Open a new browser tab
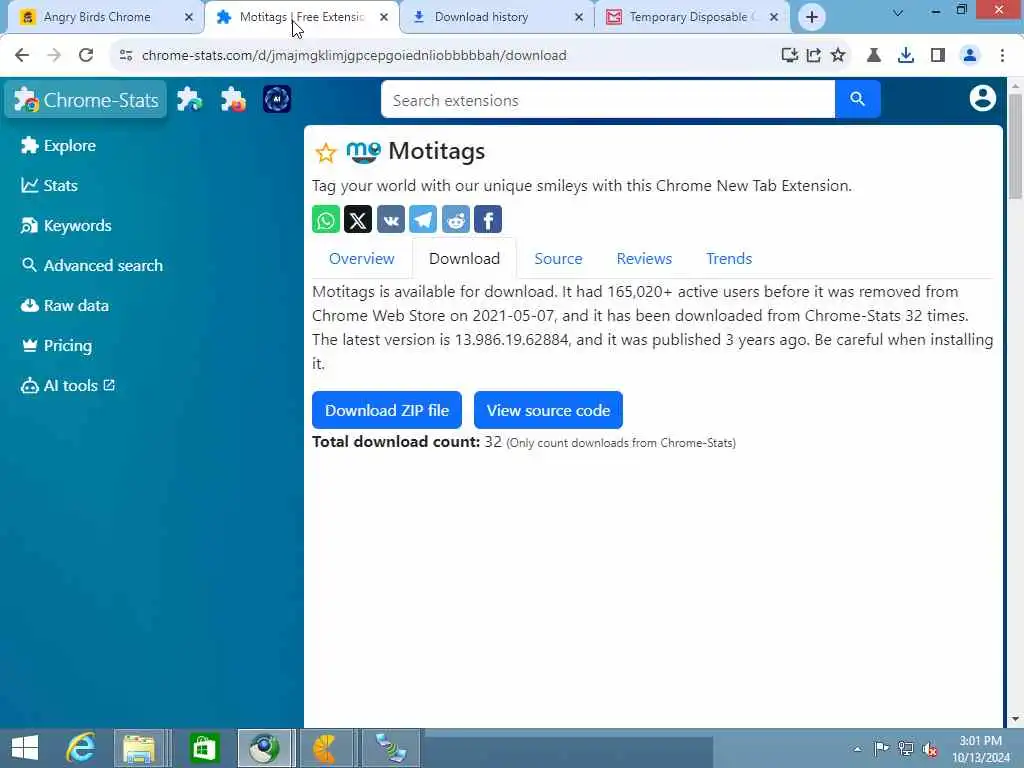Viewport: 1024px width, 768px height. tap(812, 17)
